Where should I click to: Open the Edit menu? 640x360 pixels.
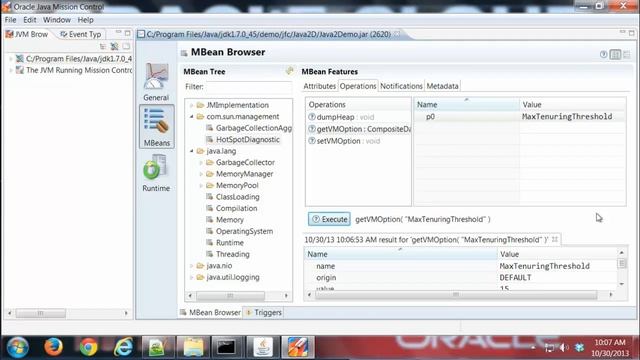point(29,20)
